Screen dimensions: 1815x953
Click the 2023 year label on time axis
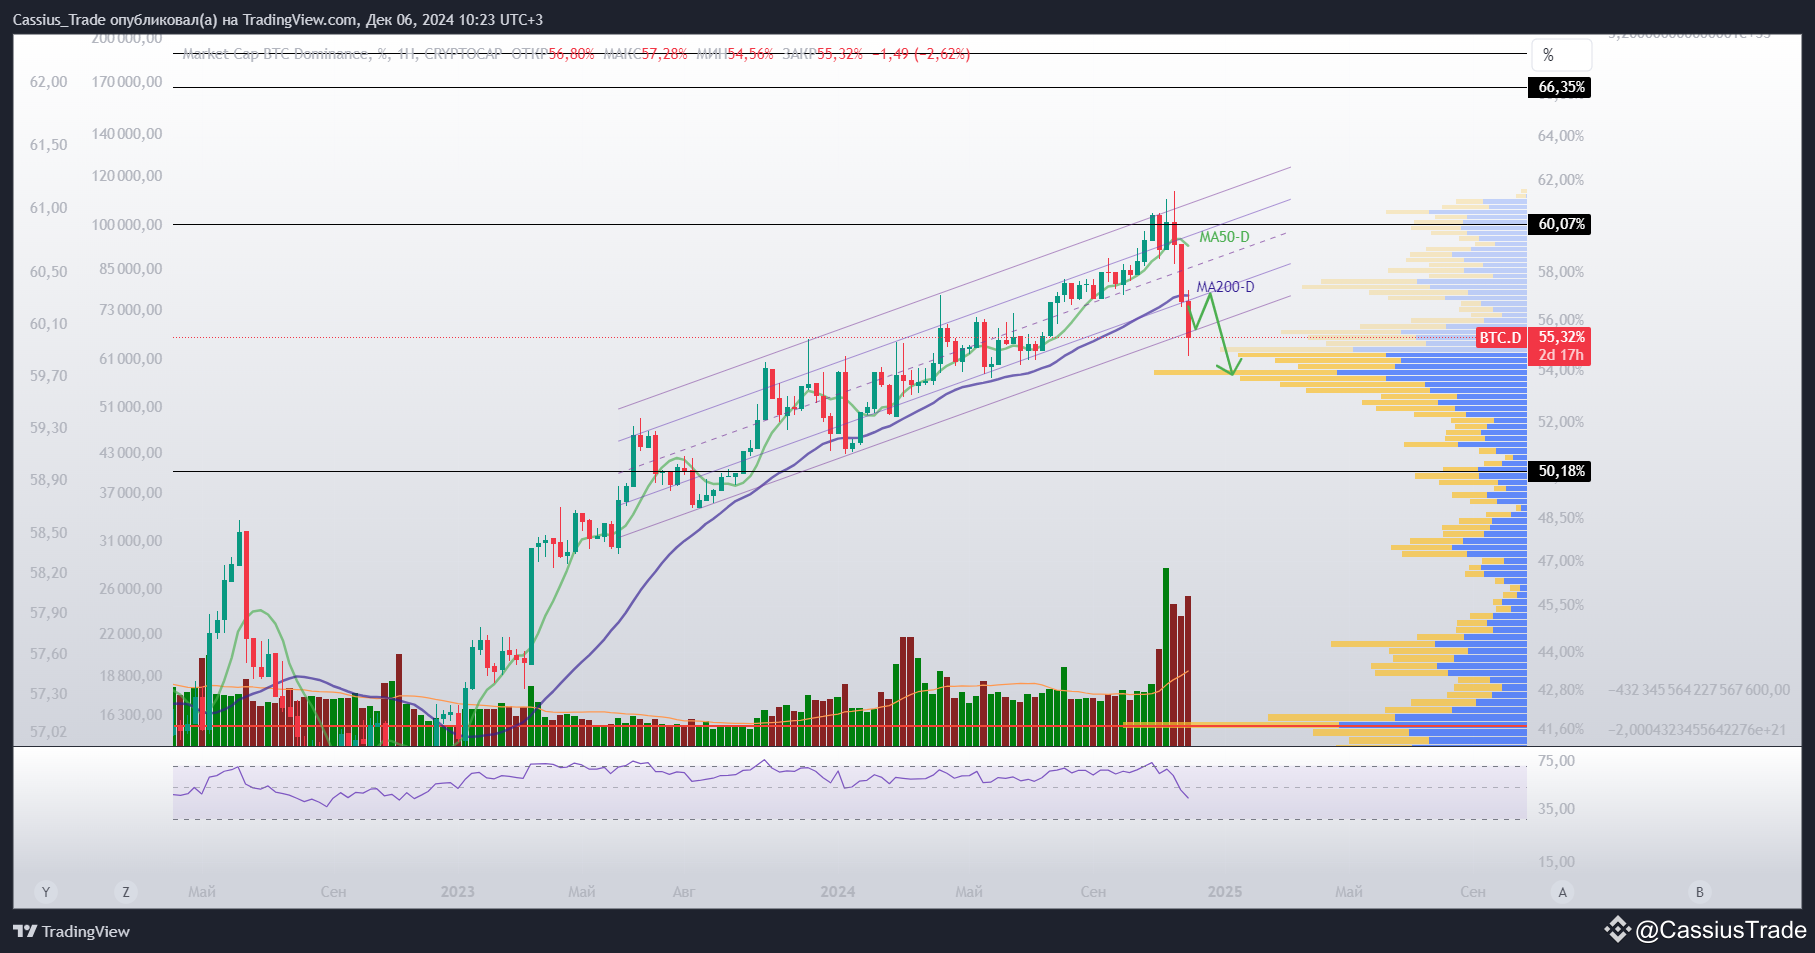click(x=458, y=892)
